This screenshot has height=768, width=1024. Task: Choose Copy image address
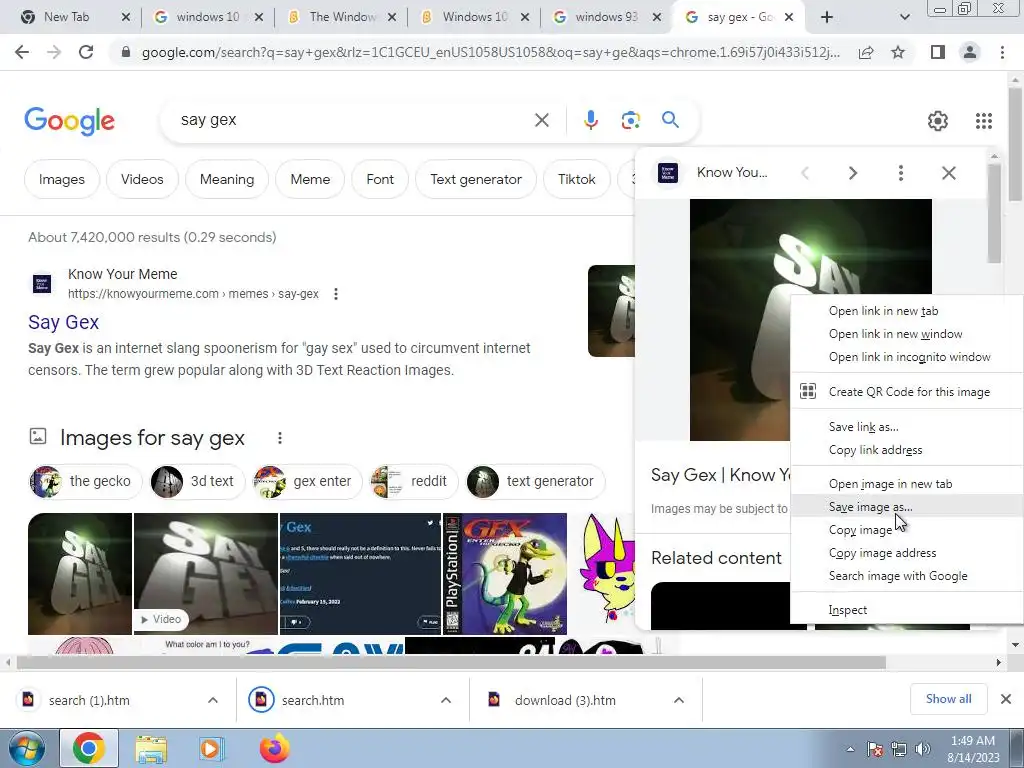906,553
